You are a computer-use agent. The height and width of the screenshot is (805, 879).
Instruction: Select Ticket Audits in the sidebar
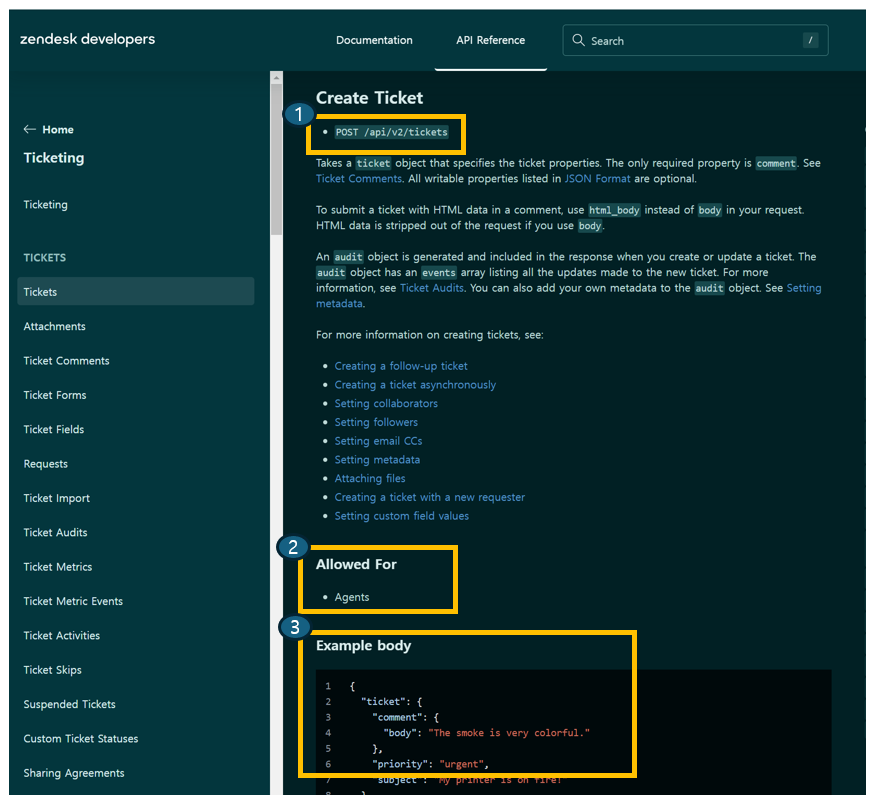pos(55,533)
